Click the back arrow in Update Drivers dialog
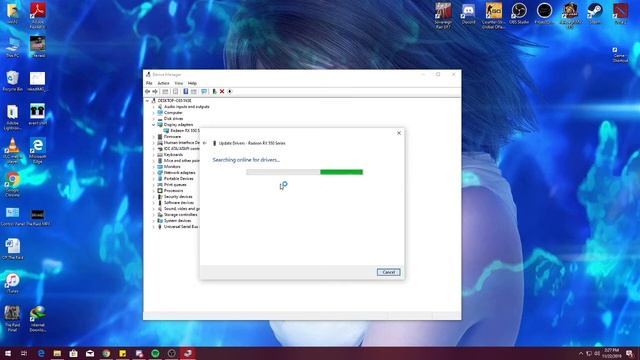The height and width of the screenshot is (360, 640). [205, 143]
